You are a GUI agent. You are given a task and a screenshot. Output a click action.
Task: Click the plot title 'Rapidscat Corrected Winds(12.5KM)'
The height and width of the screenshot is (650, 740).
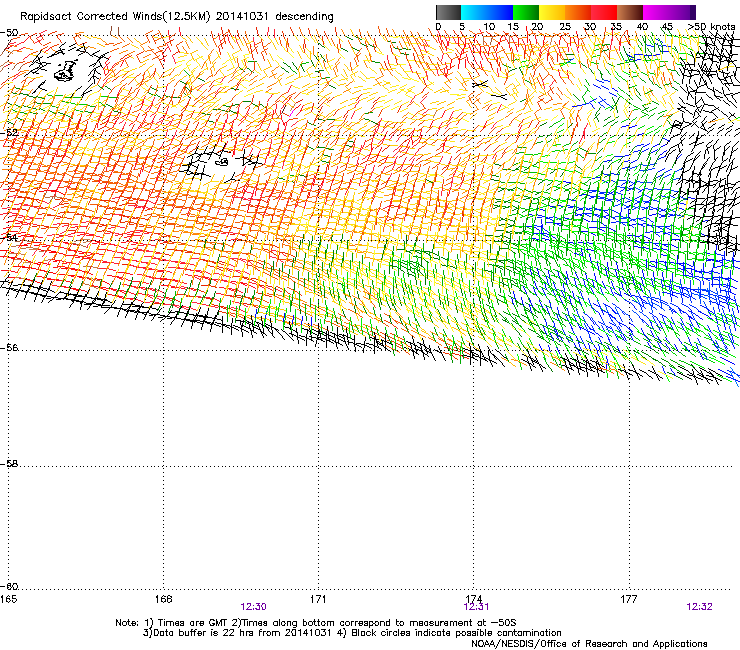(x=115, y=17)
